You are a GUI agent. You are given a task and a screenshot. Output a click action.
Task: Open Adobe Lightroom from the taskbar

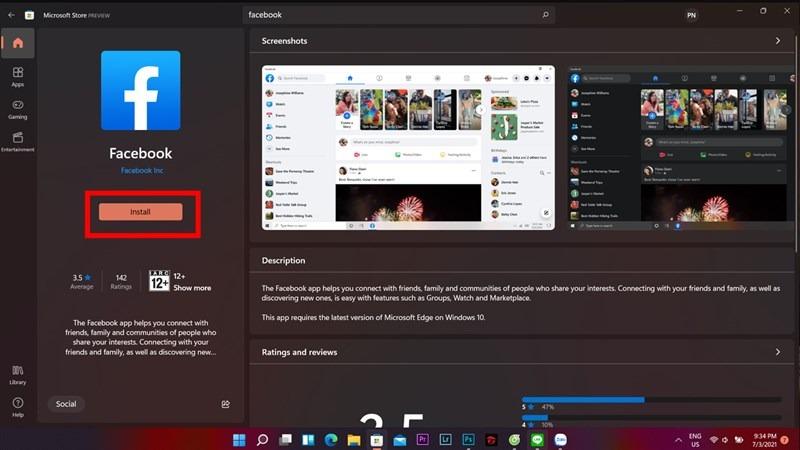point(445,440)
